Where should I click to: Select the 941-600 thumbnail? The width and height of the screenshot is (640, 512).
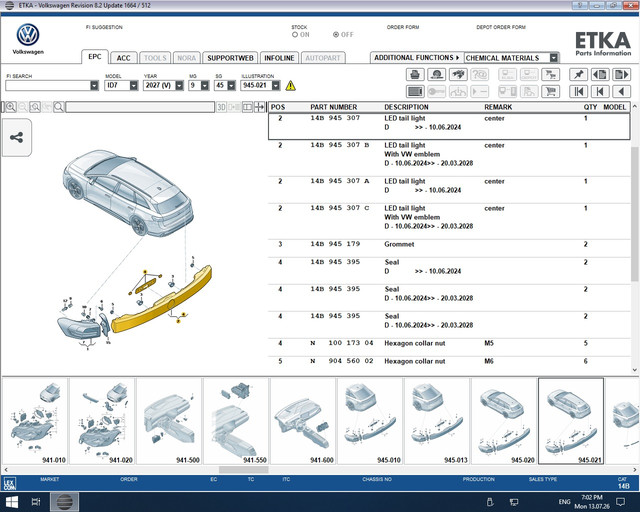[303, 421]
